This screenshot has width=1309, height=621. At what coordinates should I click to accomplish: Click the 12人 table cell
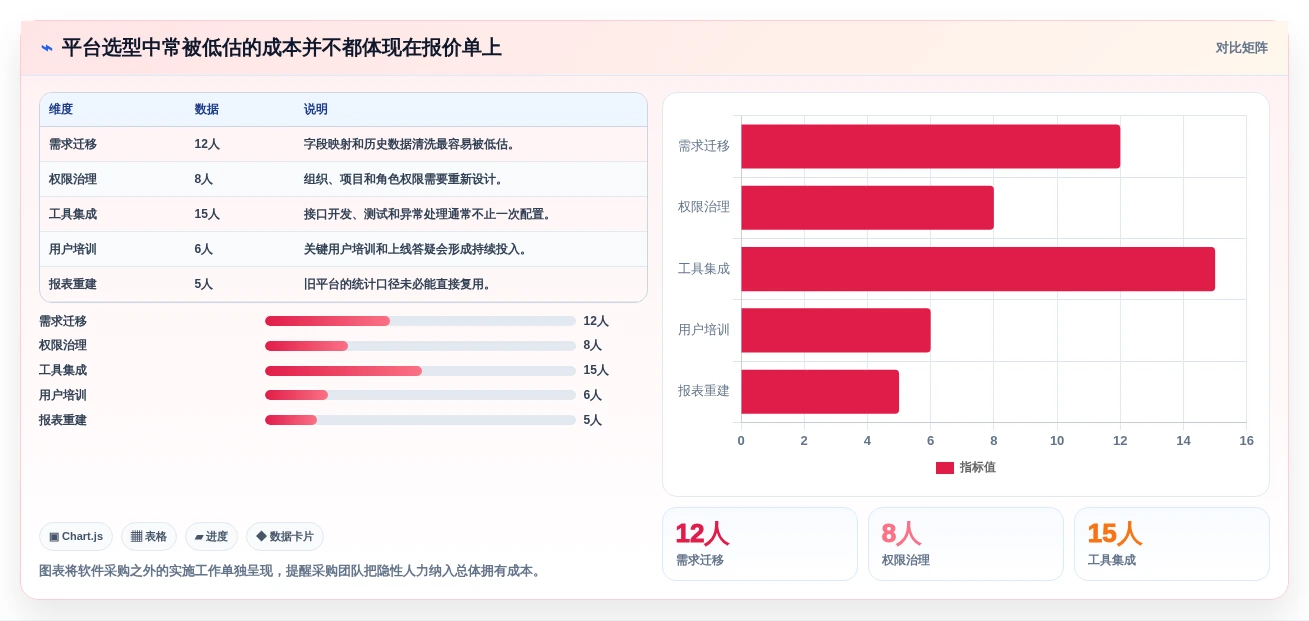(x=207, y=144)
